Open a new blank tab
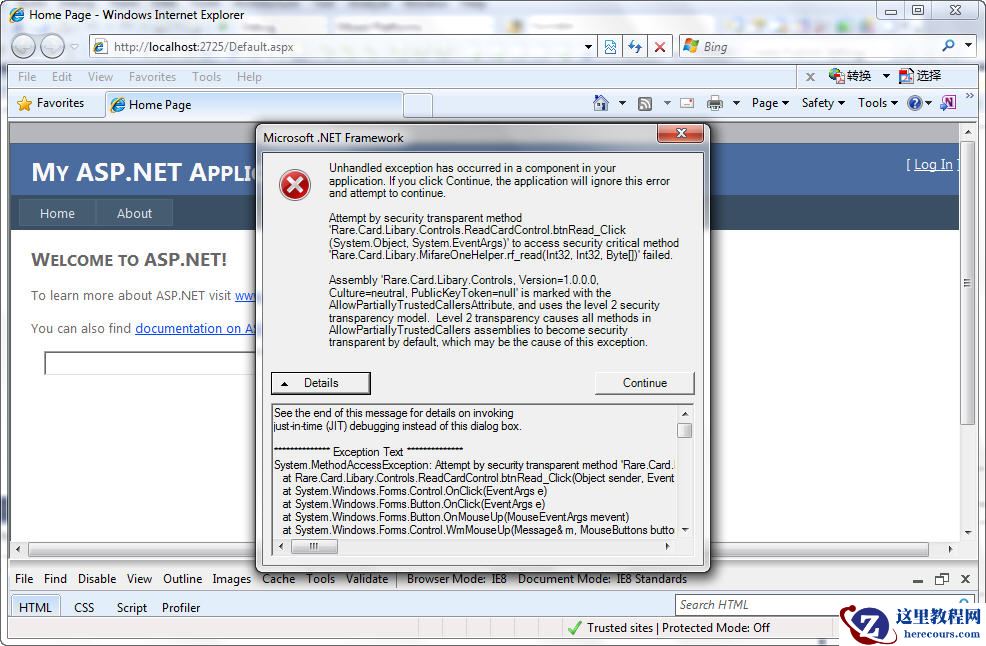The height and width of the screenshot is (646, 986). (x=418, y=104)
